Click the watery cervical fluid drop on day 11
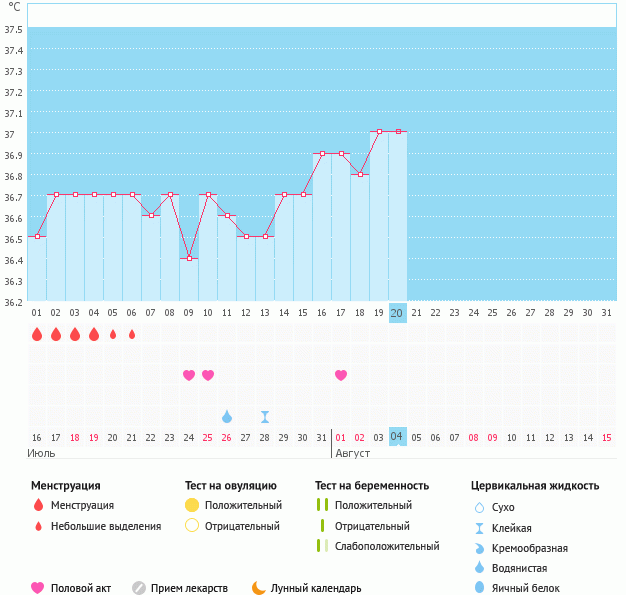This screenshot has width=626, height=595. pos(227,416)
